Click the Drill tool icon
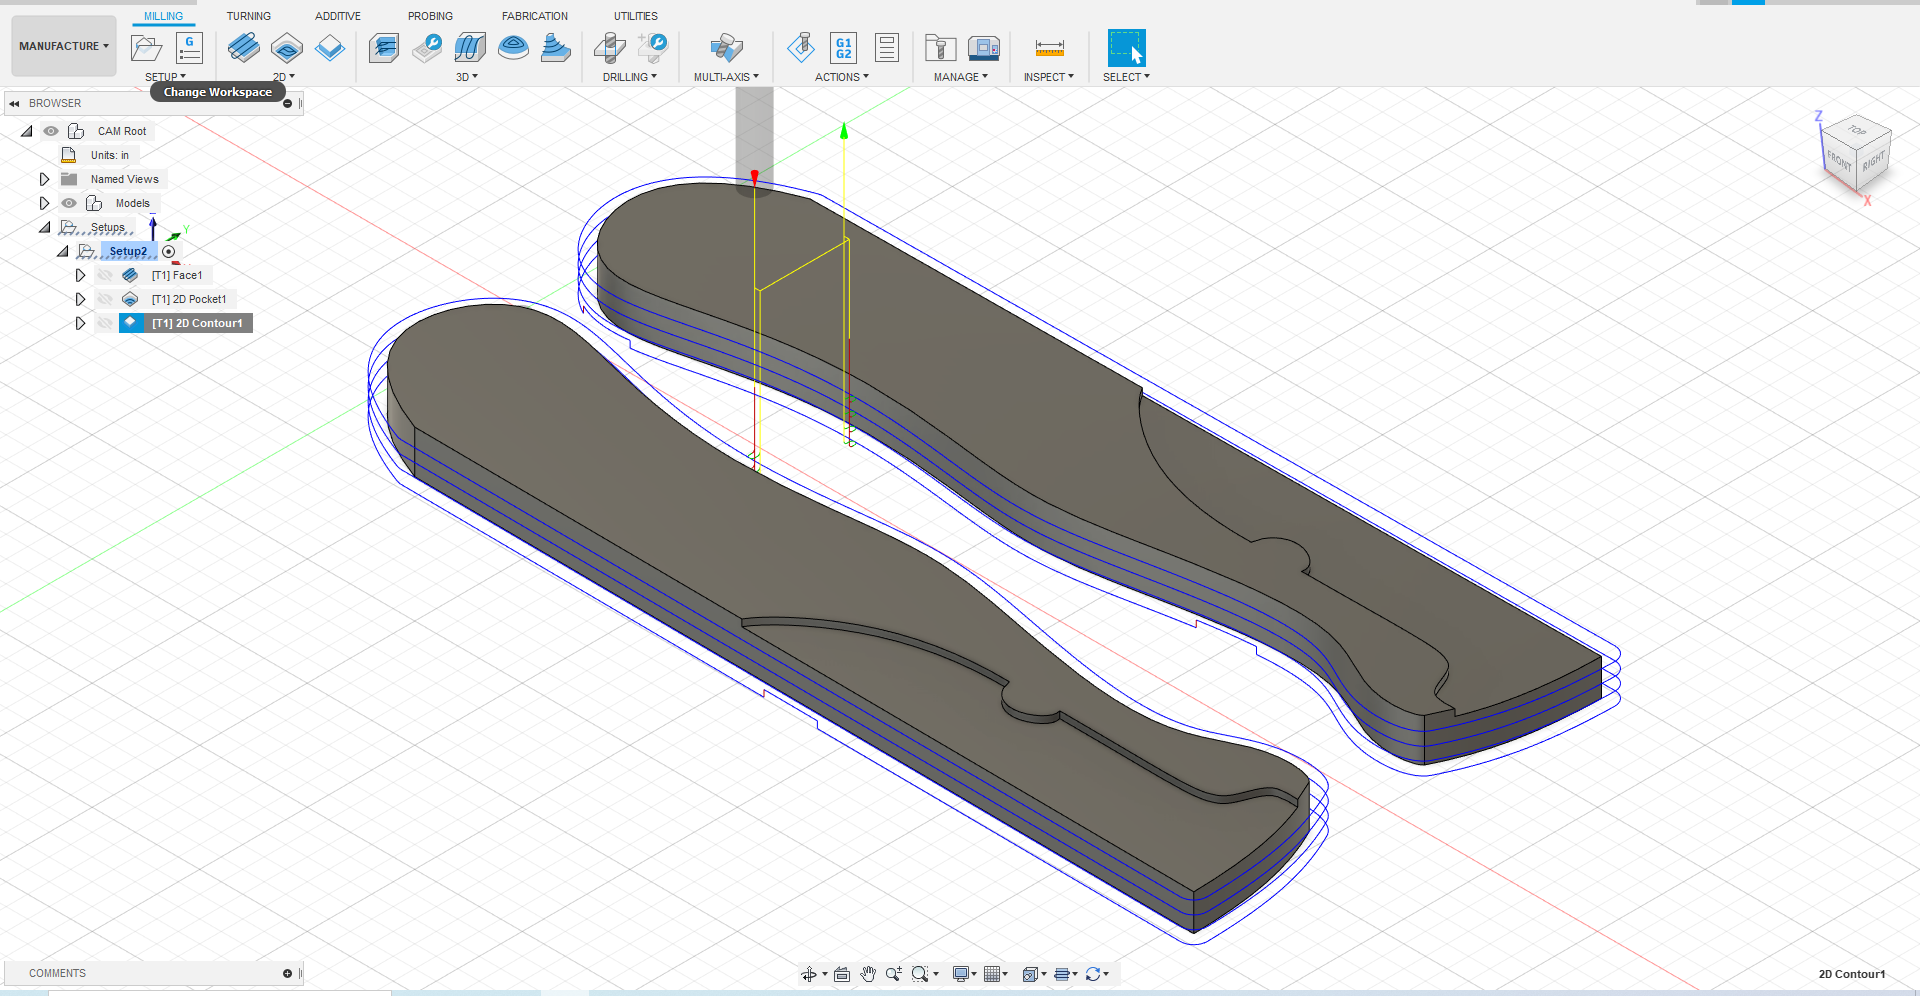 tap(609, 47)
